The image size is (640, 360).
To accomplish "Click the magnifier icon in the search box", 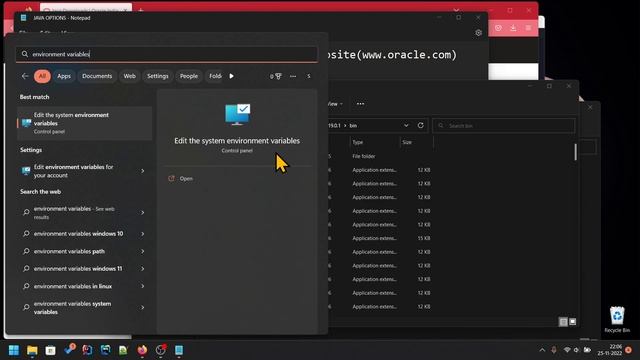I will 25,54.
